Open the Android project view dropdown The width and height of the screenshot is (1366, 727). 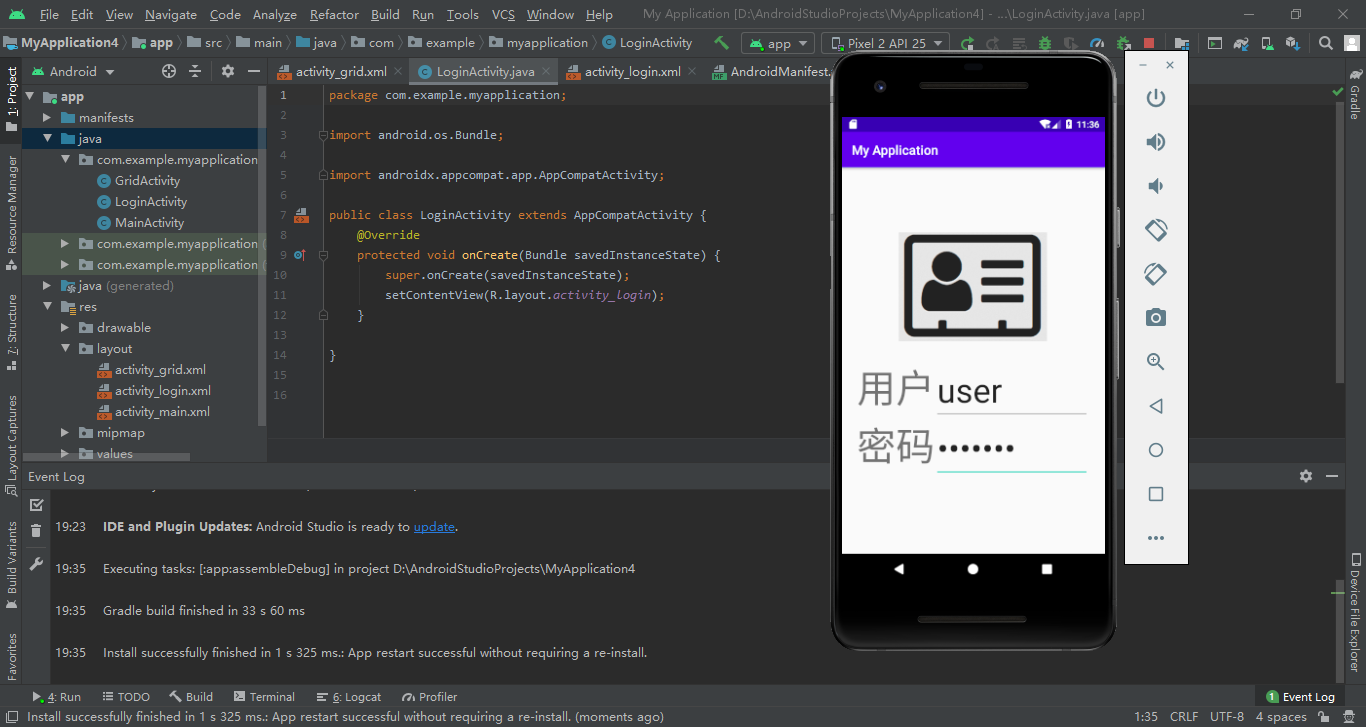(74, 71)
